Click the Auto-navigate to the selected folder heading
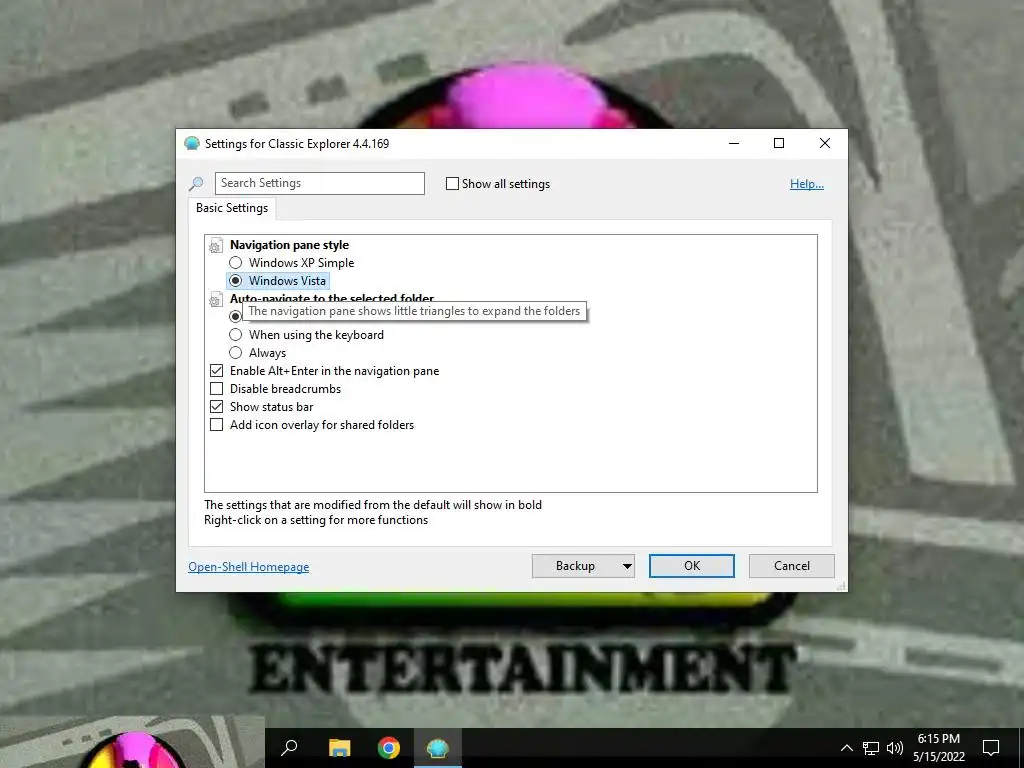 pyautogui.click(x=332, y=298)
